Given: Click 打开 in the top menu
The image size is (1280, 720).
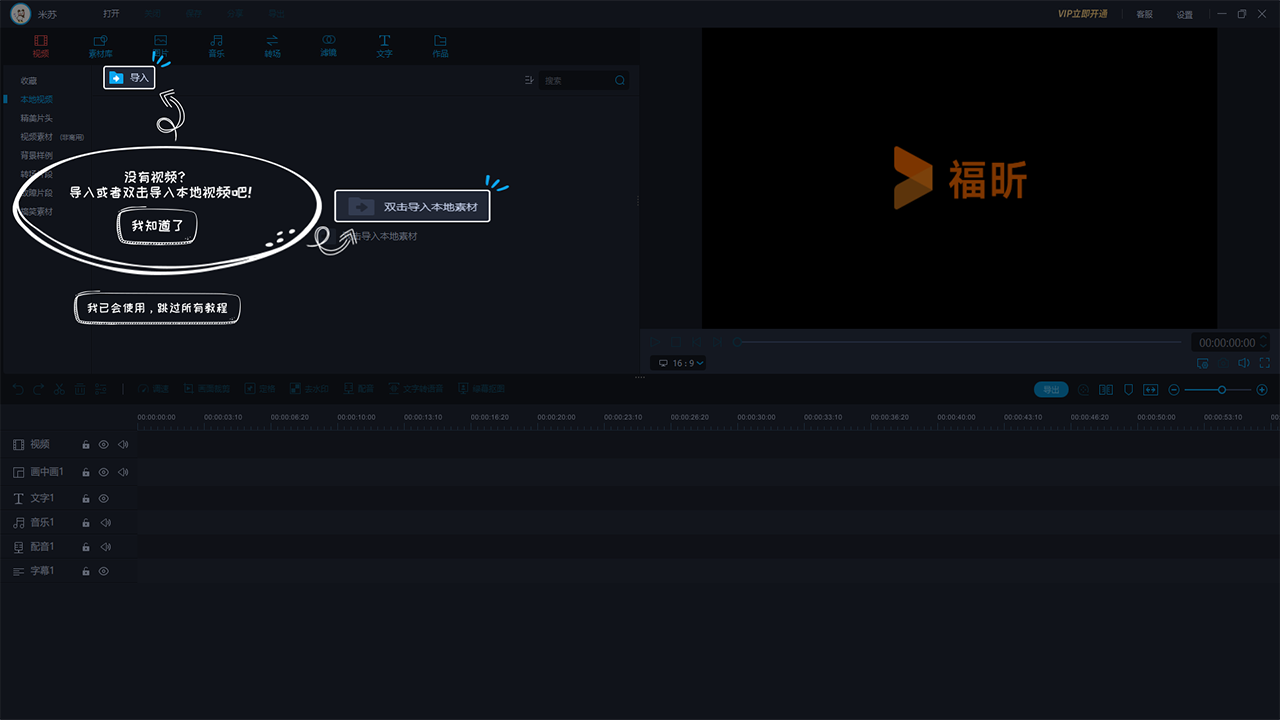Looking at the screenshot, I should [x=111, y=14].
